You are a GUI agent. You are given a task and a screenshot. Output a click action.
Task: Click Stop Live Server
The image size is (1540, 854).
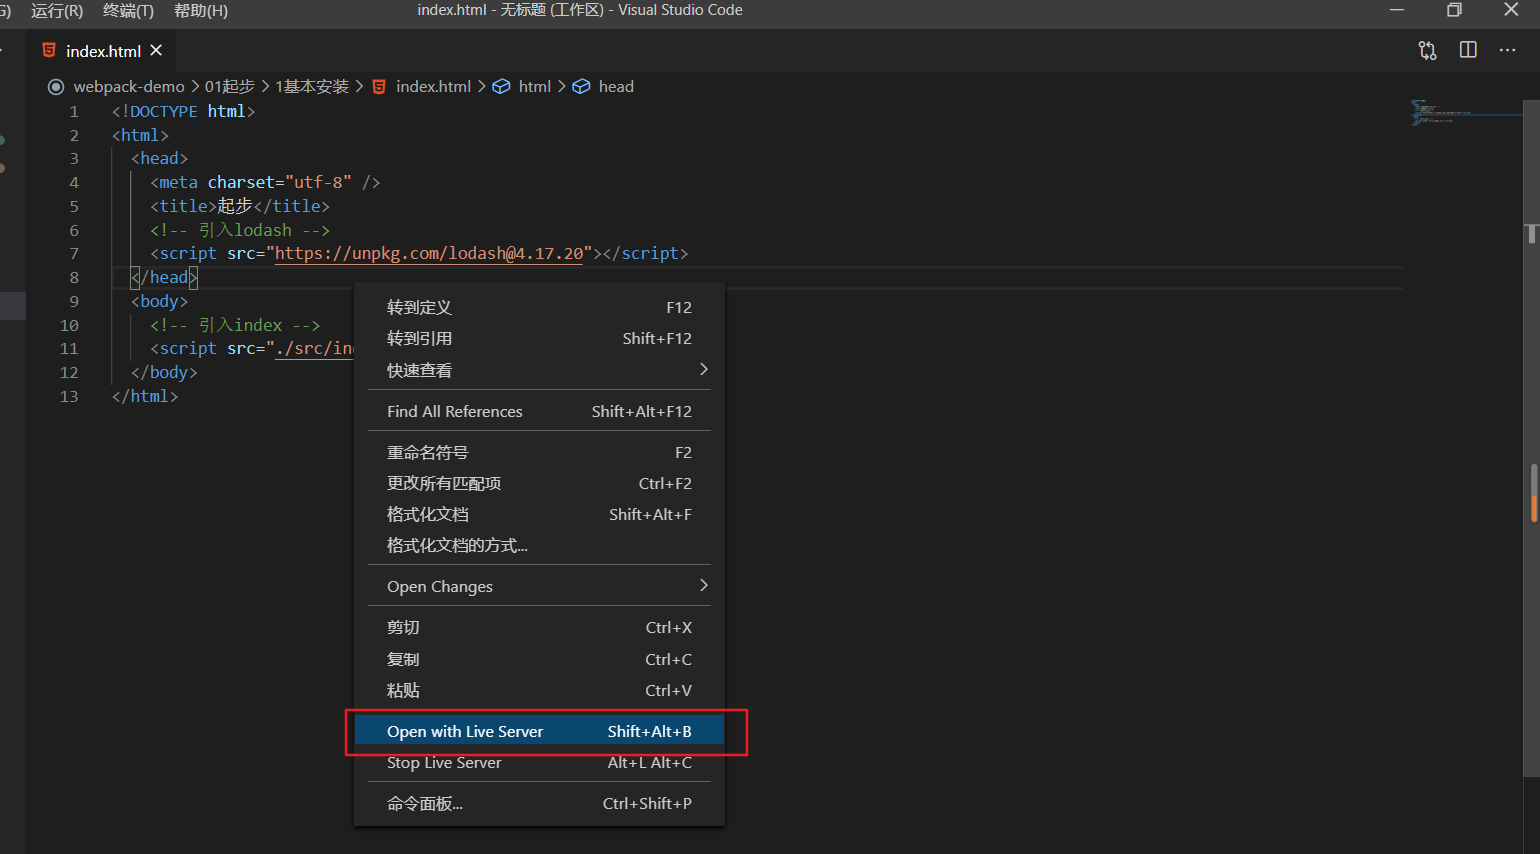pos(540,762)
